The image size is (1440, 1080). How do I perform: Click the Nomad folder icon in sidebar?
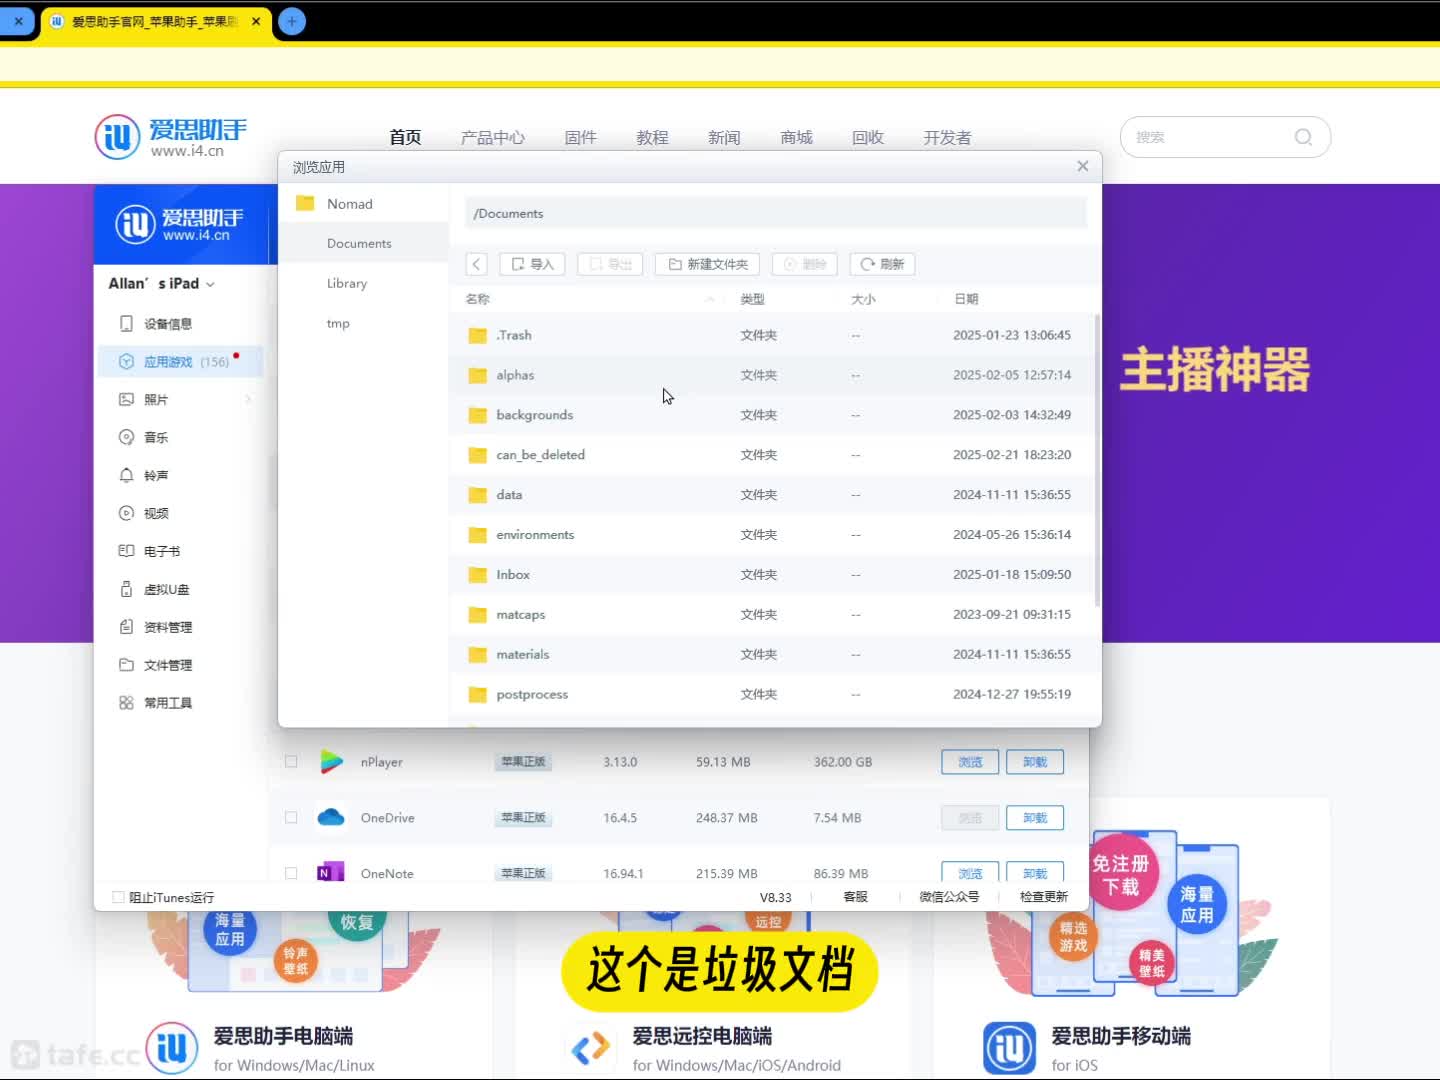coord(305,203)
